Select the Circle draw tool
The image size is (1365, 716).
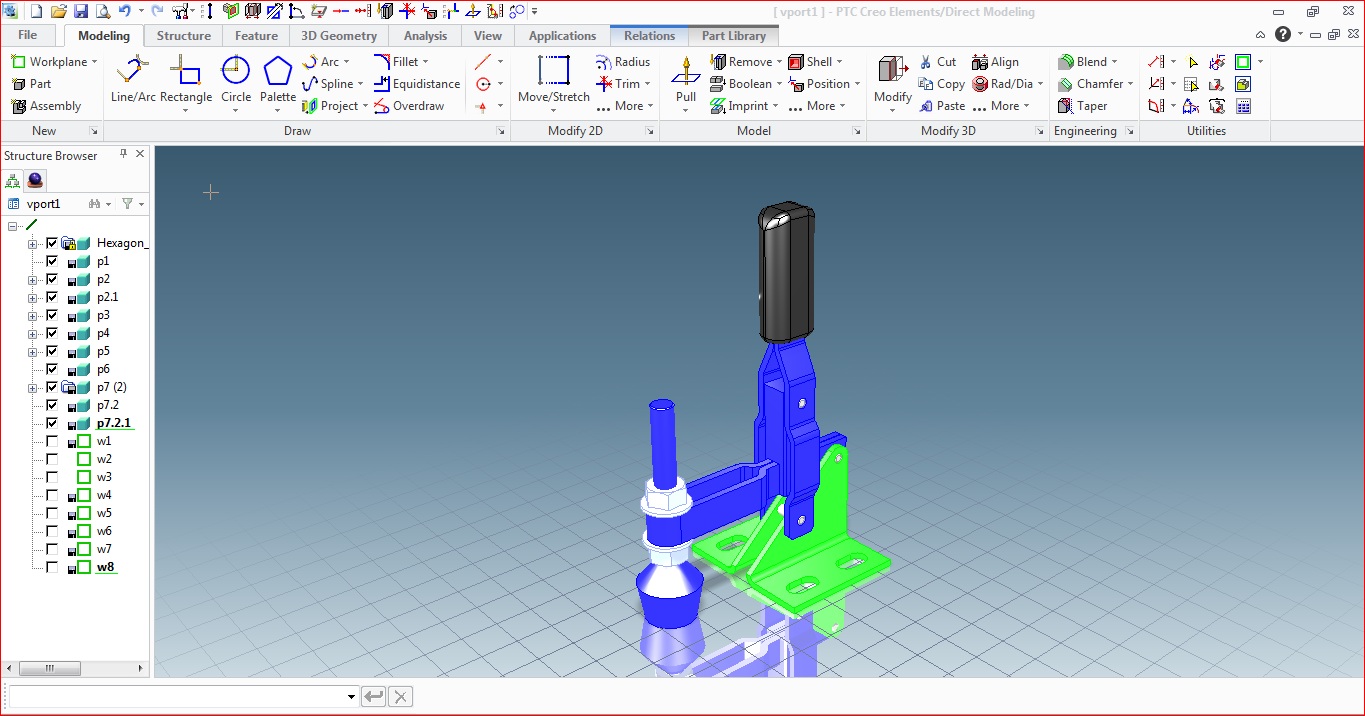(236, 79)
